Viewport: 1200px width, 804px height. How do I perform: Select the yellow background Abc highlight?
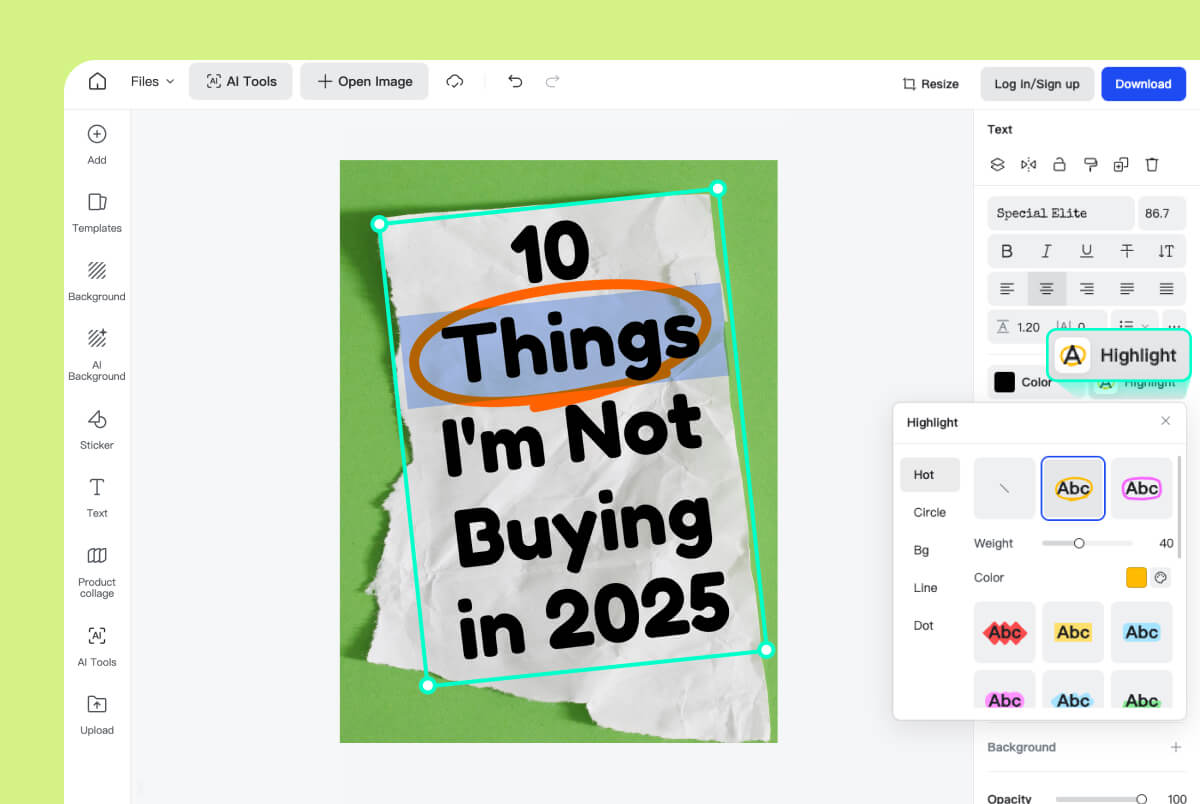coord(1073,632)
